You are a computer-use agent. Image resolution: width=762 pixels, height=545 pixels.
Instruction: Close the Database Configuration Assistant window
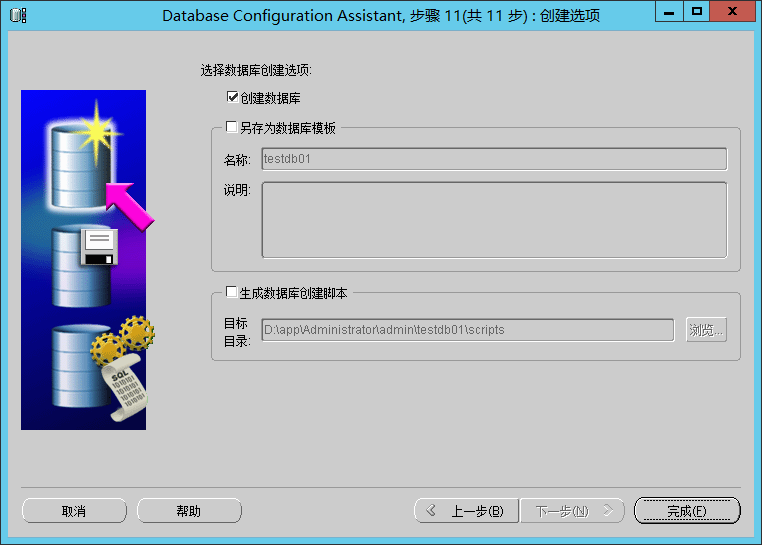(x=732, y=11)
